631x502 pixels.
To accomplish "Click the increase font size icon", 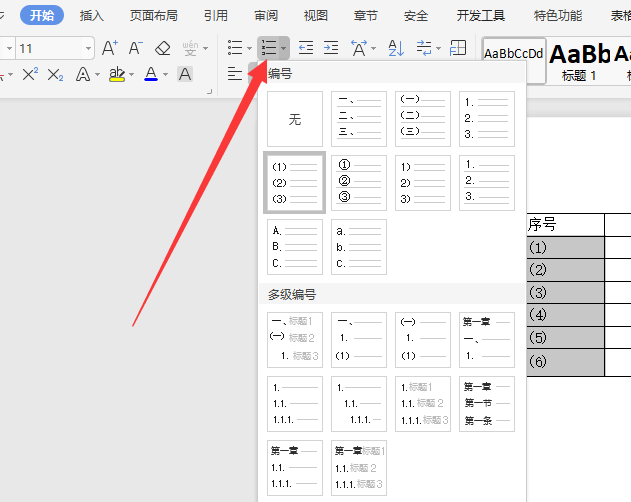I will (110, 48).
